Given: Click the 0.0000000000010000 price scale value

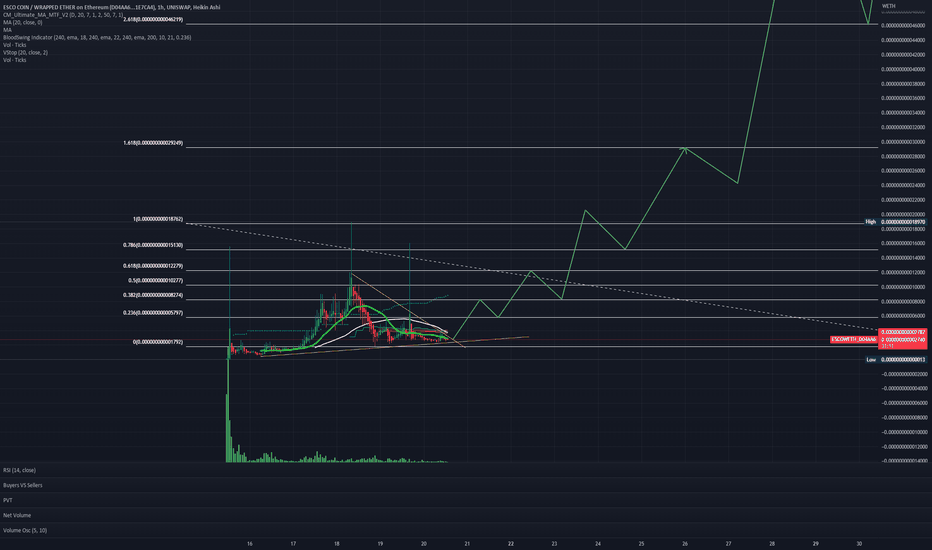Looking at the screenshot, I should 903,287.
